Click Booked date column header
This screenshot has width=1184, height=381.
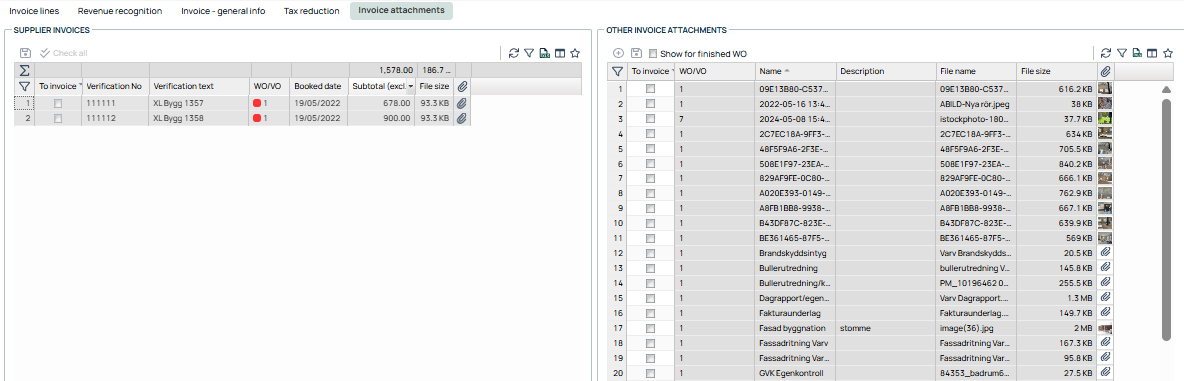(x=319, y=87)
